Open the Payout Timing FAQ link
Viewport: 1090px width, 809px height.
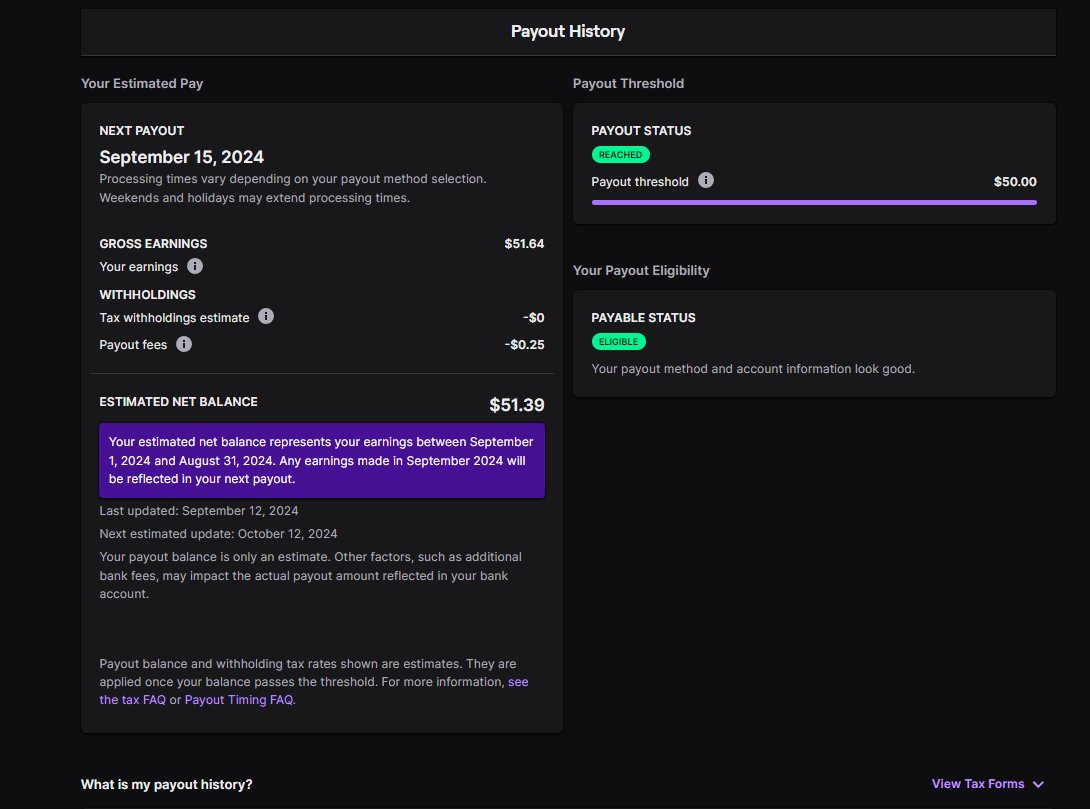(238, 700)
